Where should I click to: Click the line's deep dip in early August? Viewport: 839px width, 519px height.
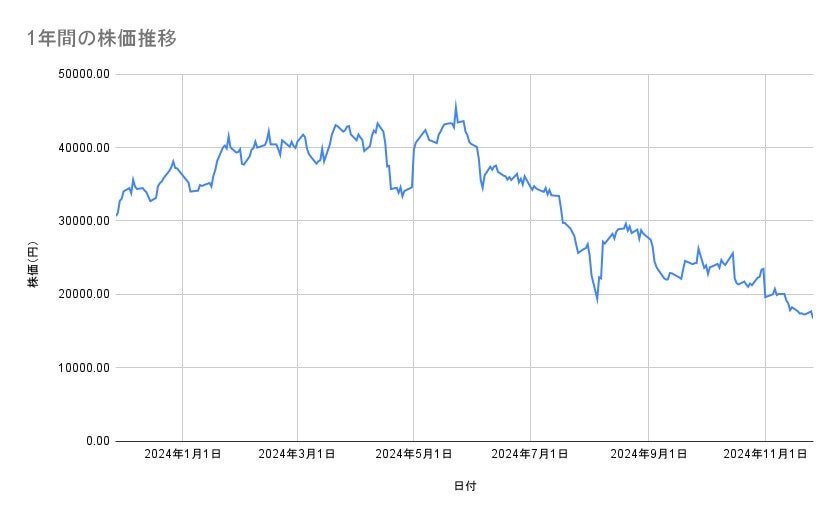[x=597, y=299]
